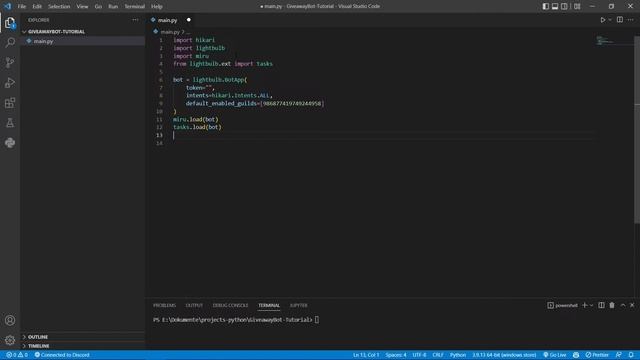Image resolution: width=640 pixels, height=360 pixels.
Task: Open the Source Control view
Action: coord(10,62)
